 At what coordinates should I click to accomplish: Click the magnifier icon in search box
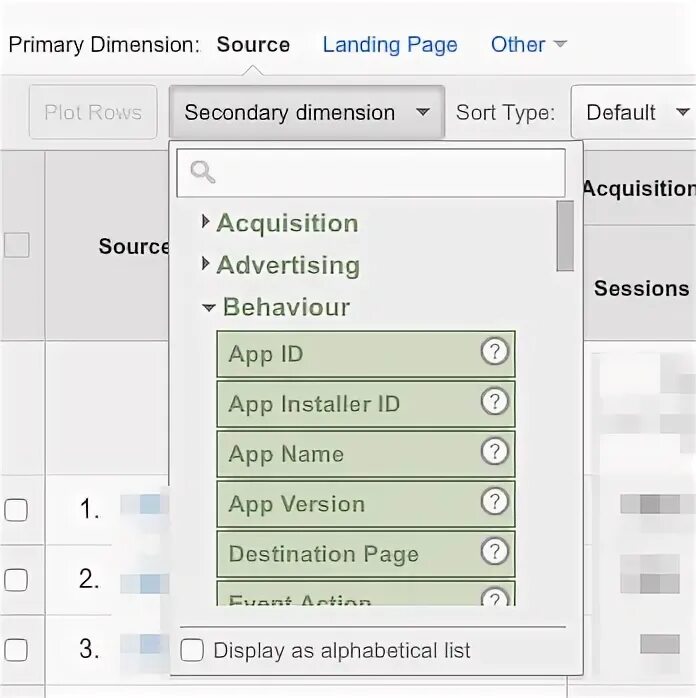(203, 172)
